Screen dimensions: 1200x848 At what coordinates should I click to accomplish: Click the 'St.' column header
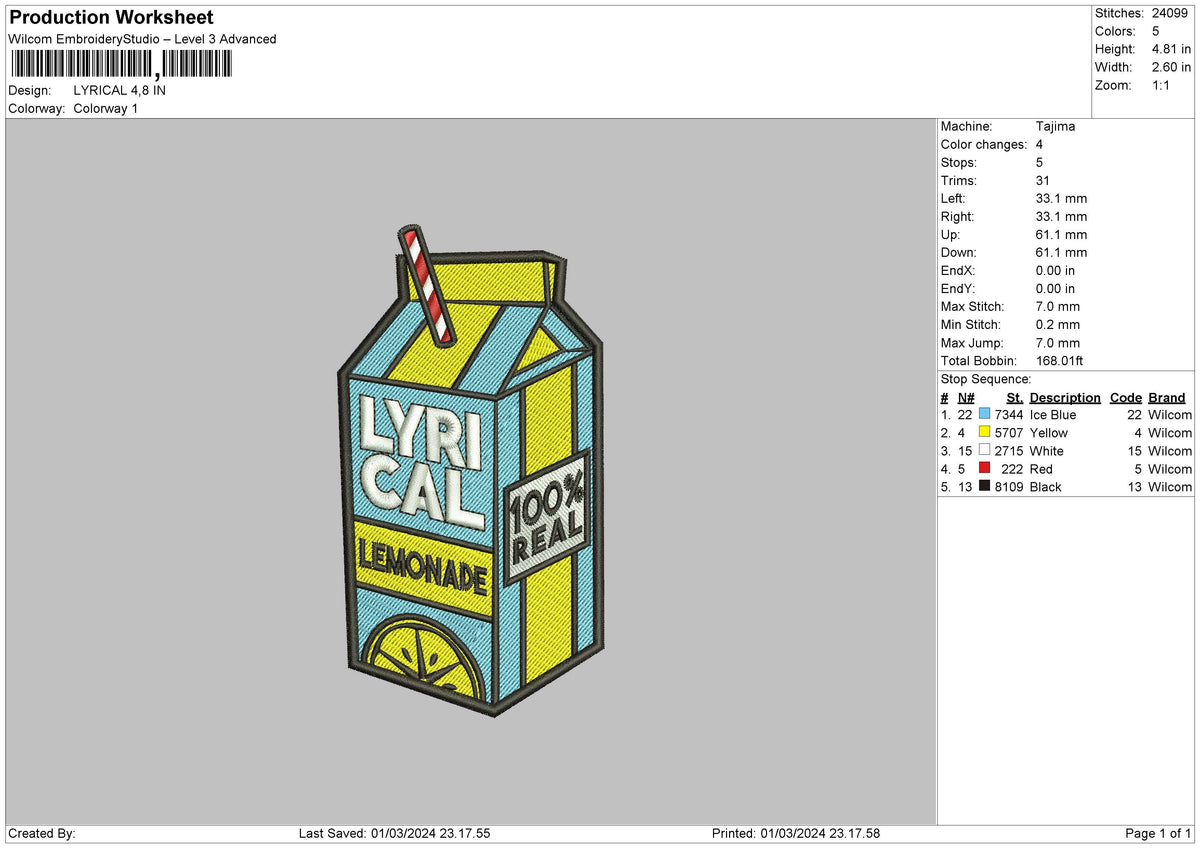point(1015,397)
